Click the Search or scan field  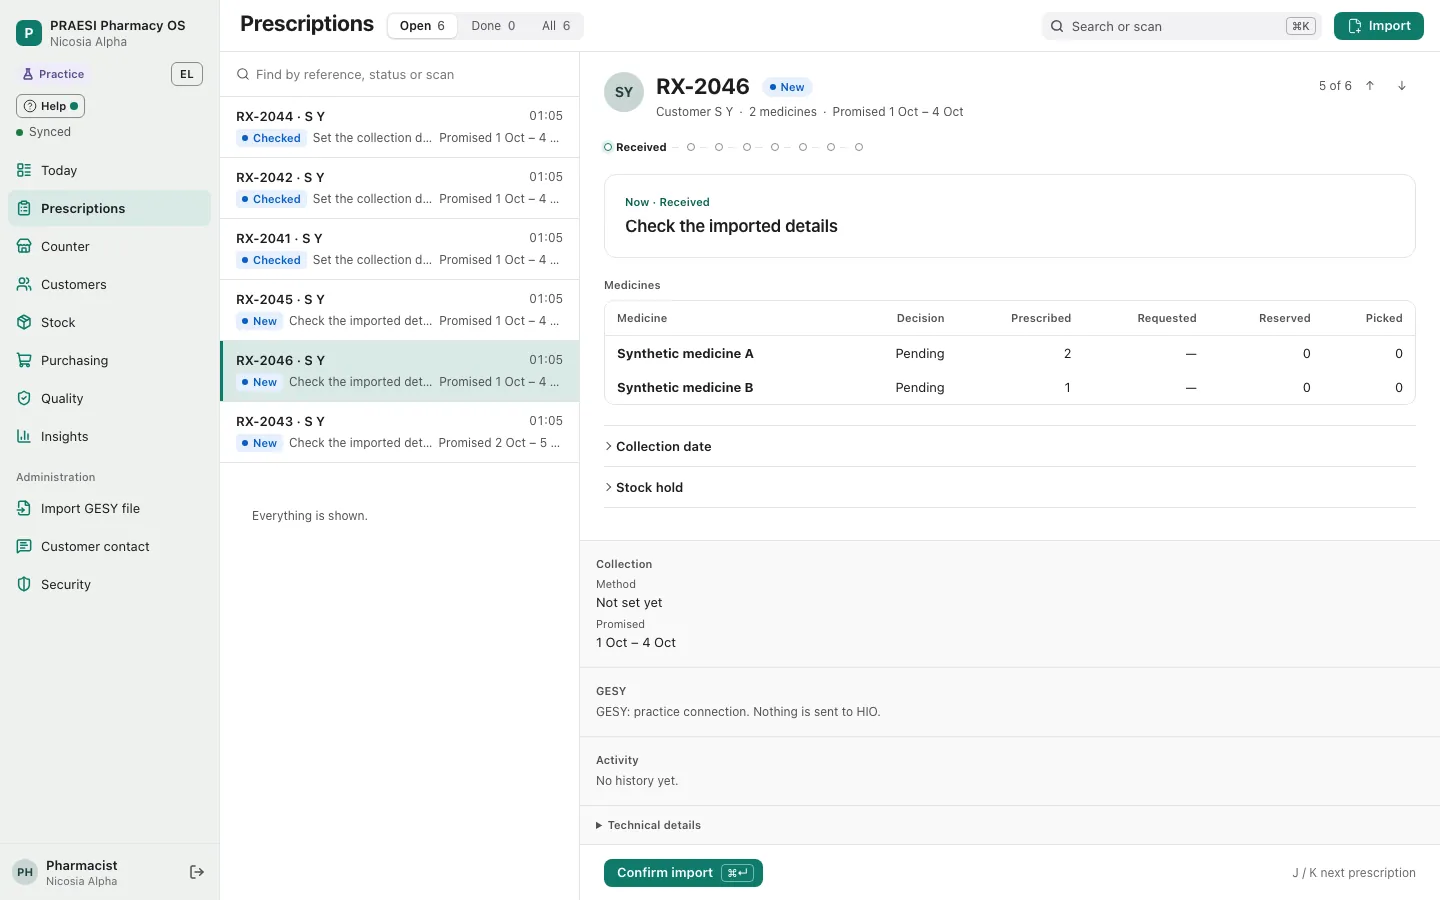[x=1181, y=26]
